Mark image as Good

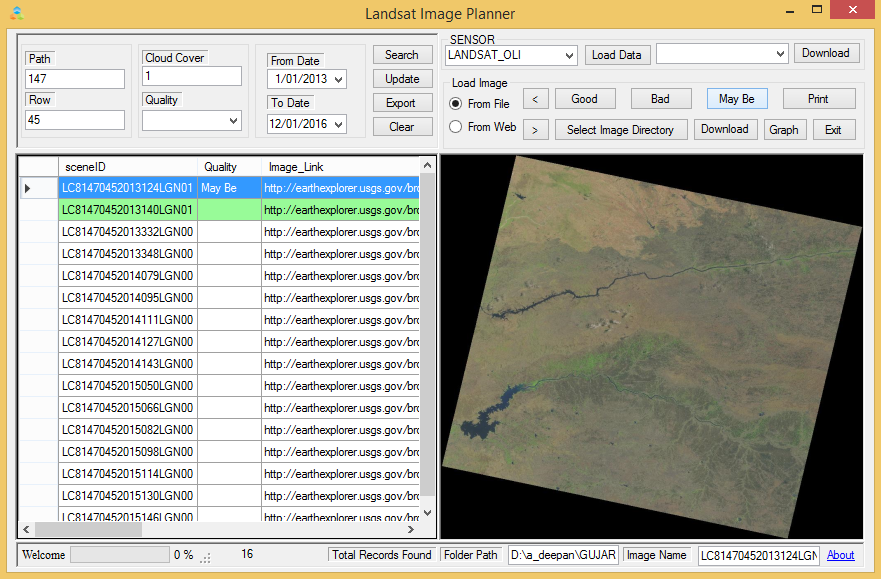(x=584, y=99)
